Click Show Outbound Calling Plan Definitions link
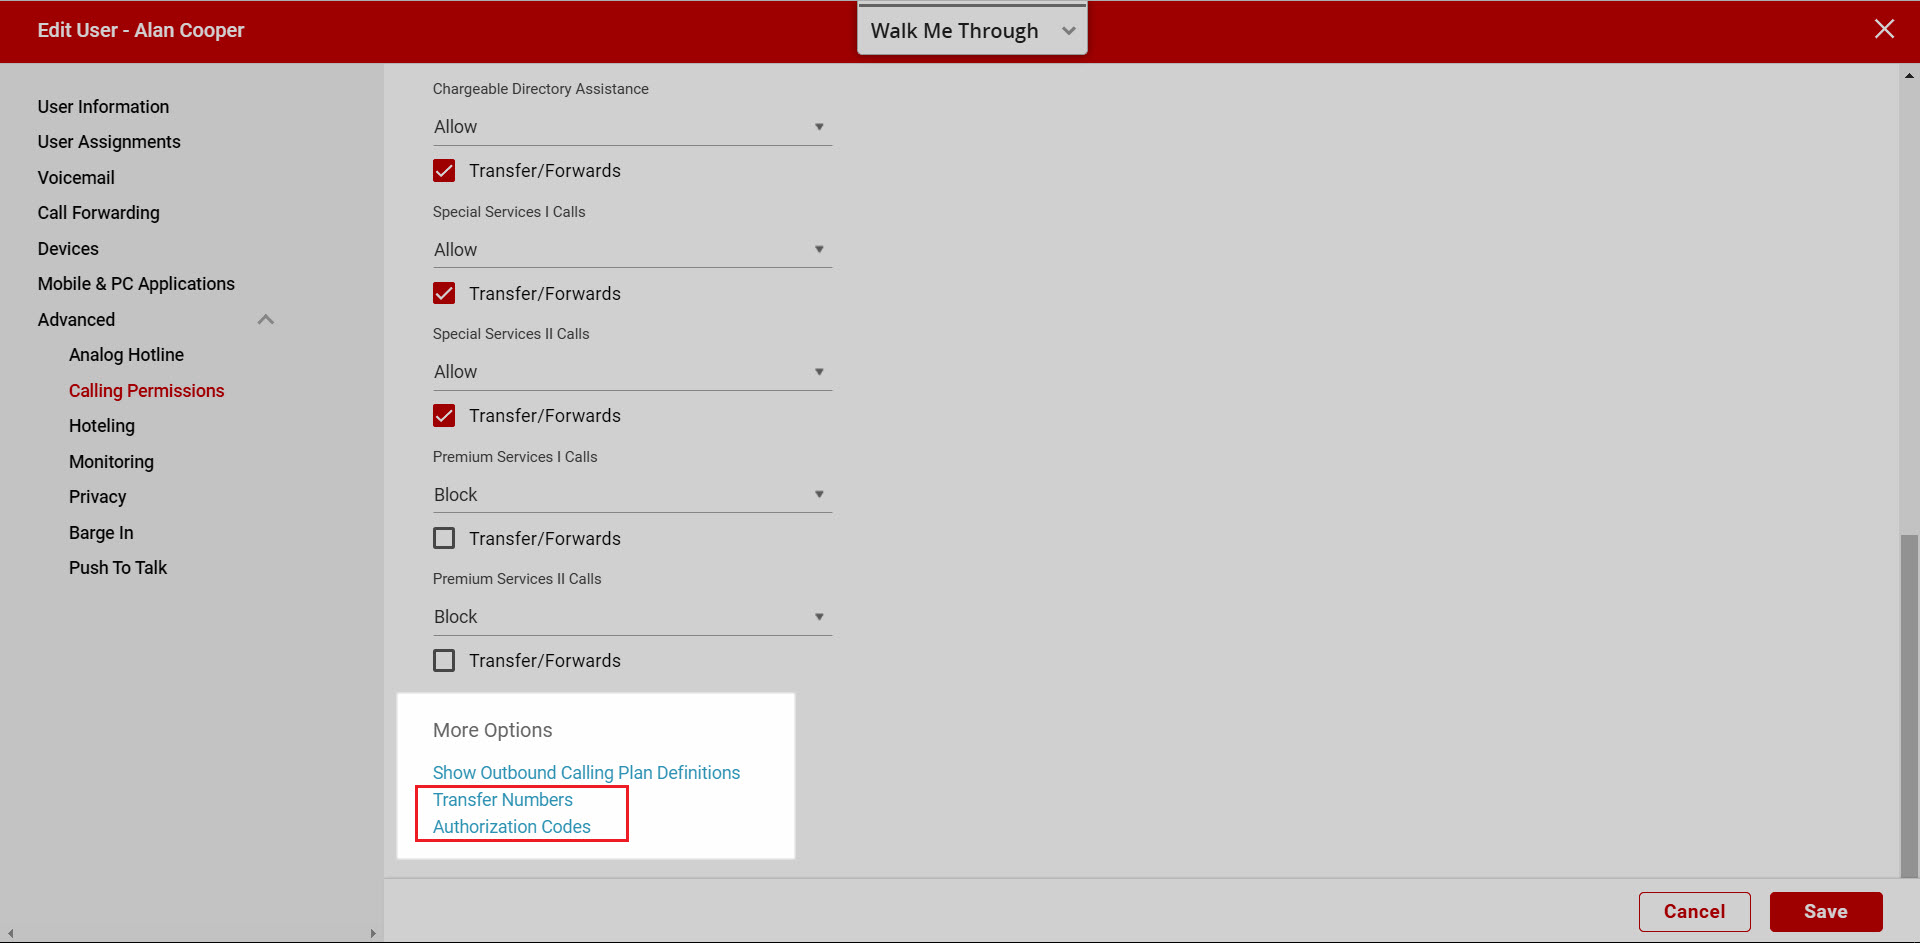The width and height of the screenshot is (1920, 943). click(x=586, y=773)
